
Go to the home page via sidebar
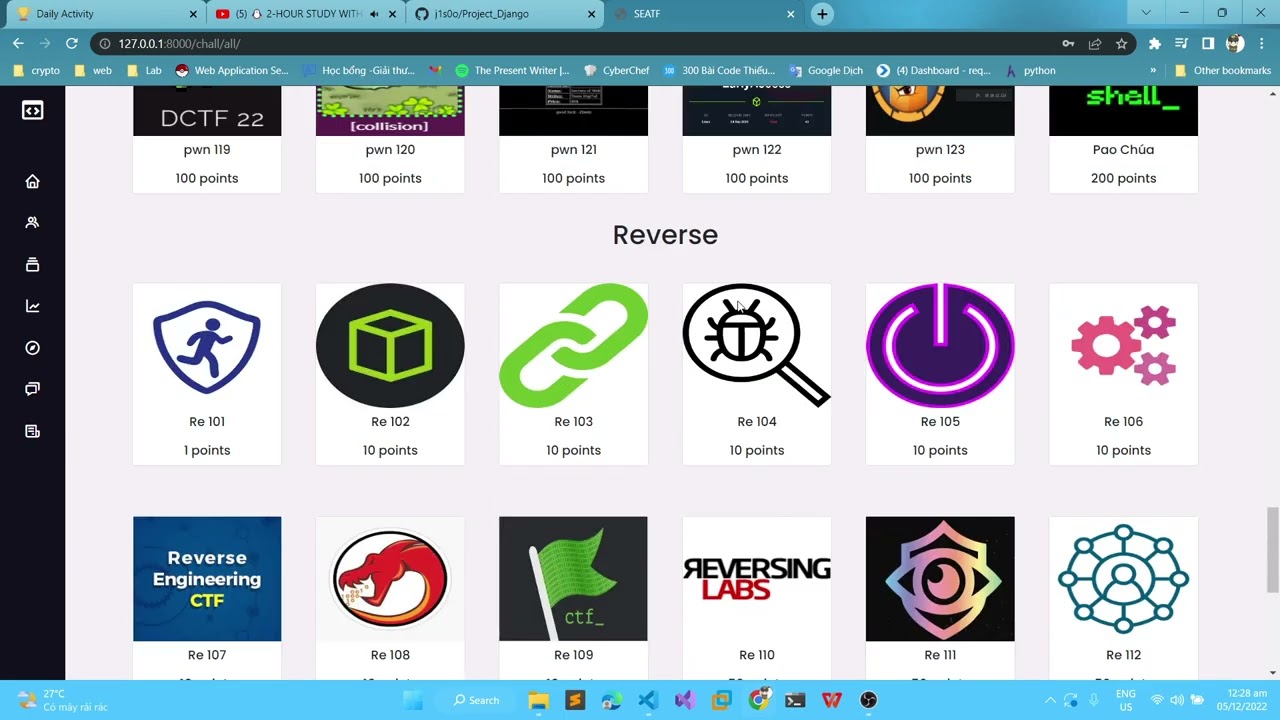pos(32,181)
